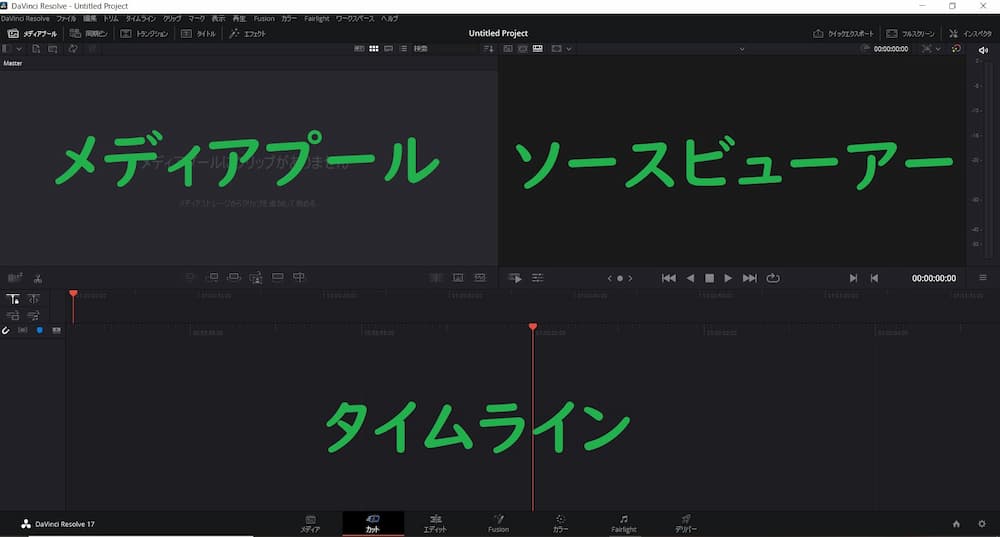
Task: Switch media pool to metadata view
Action: tap(359, 48)
